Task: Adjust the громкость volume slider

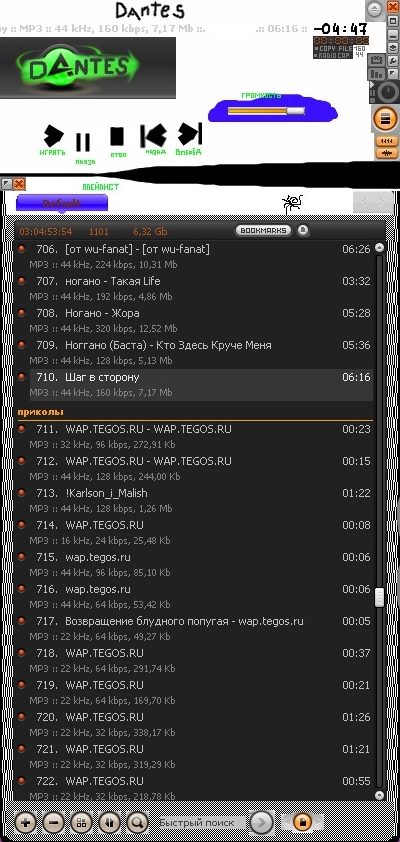Action: (266, 111)
